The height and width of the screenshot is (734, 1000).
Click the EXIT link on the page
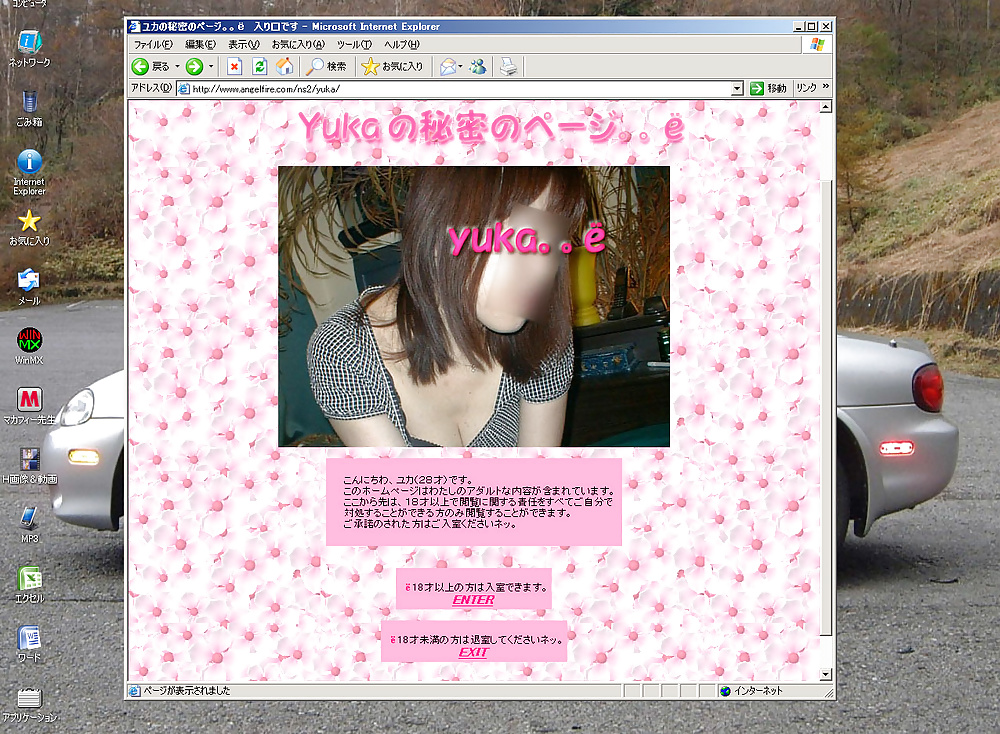[x=473, y=652]
